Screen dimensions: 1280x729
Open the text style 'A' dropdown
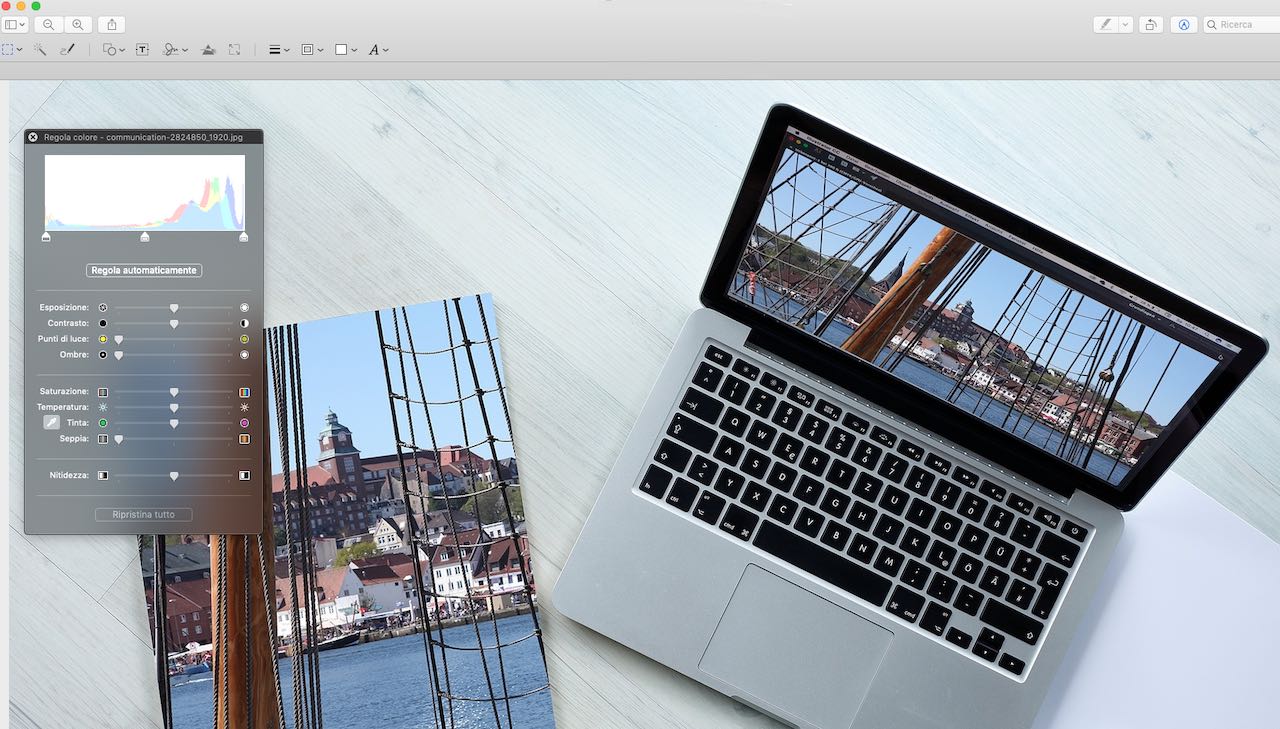(377, 49)
